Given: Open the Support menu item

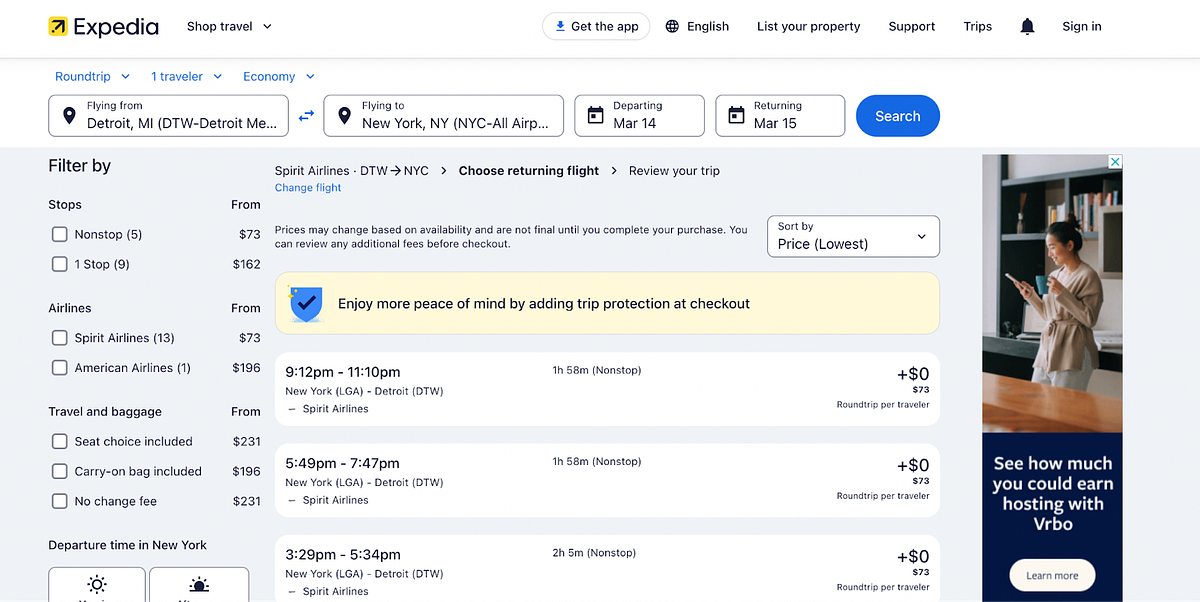Looking at the screenshot, I should coord(912,27).
